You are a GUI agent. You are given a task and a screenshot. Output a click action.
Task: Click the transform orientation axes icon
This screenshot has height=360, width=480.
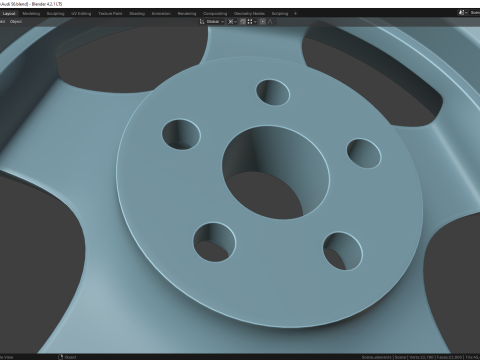click(x=202, y=21)
